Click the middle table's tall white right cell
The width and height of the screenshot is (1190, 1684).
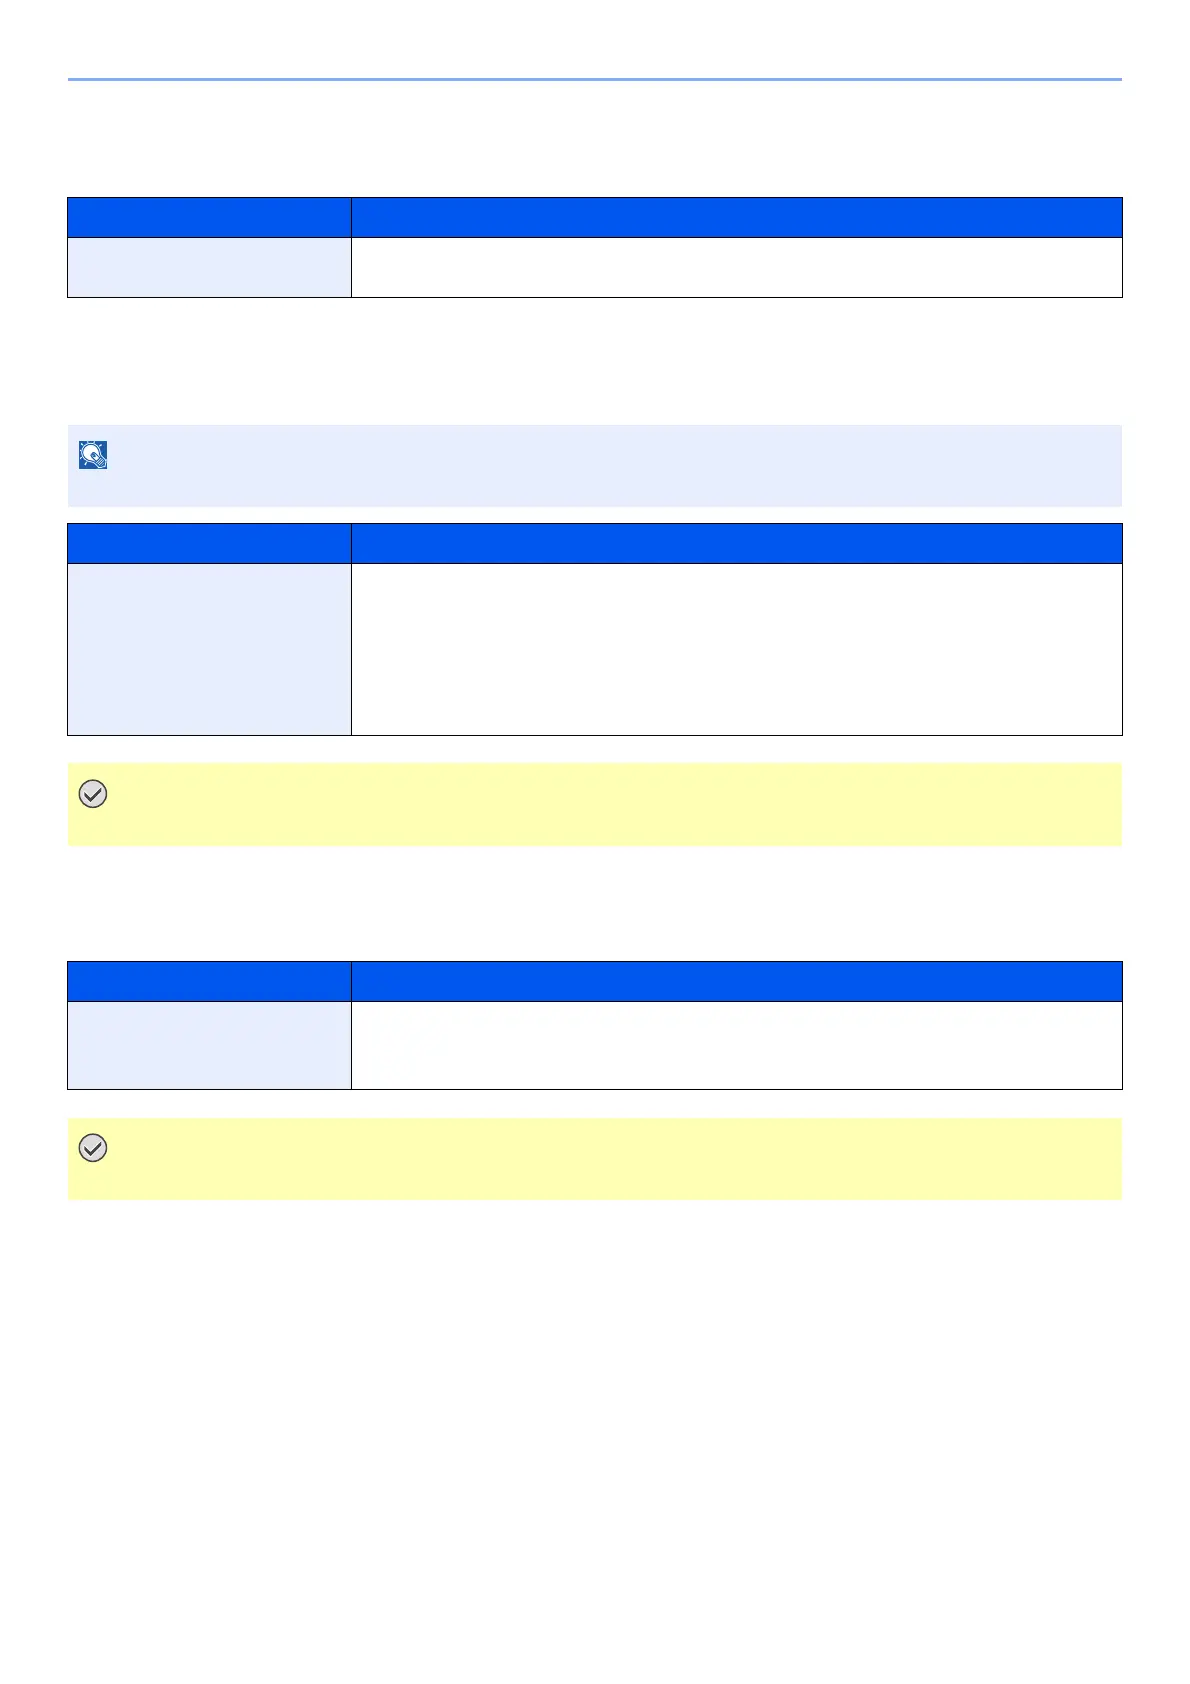(736, 649)
